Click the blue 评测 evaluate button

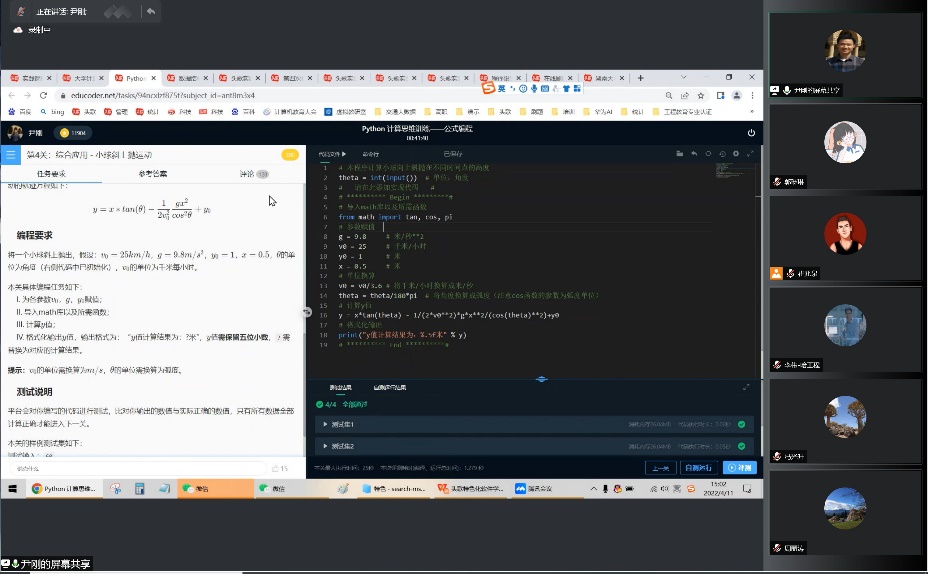740,467
